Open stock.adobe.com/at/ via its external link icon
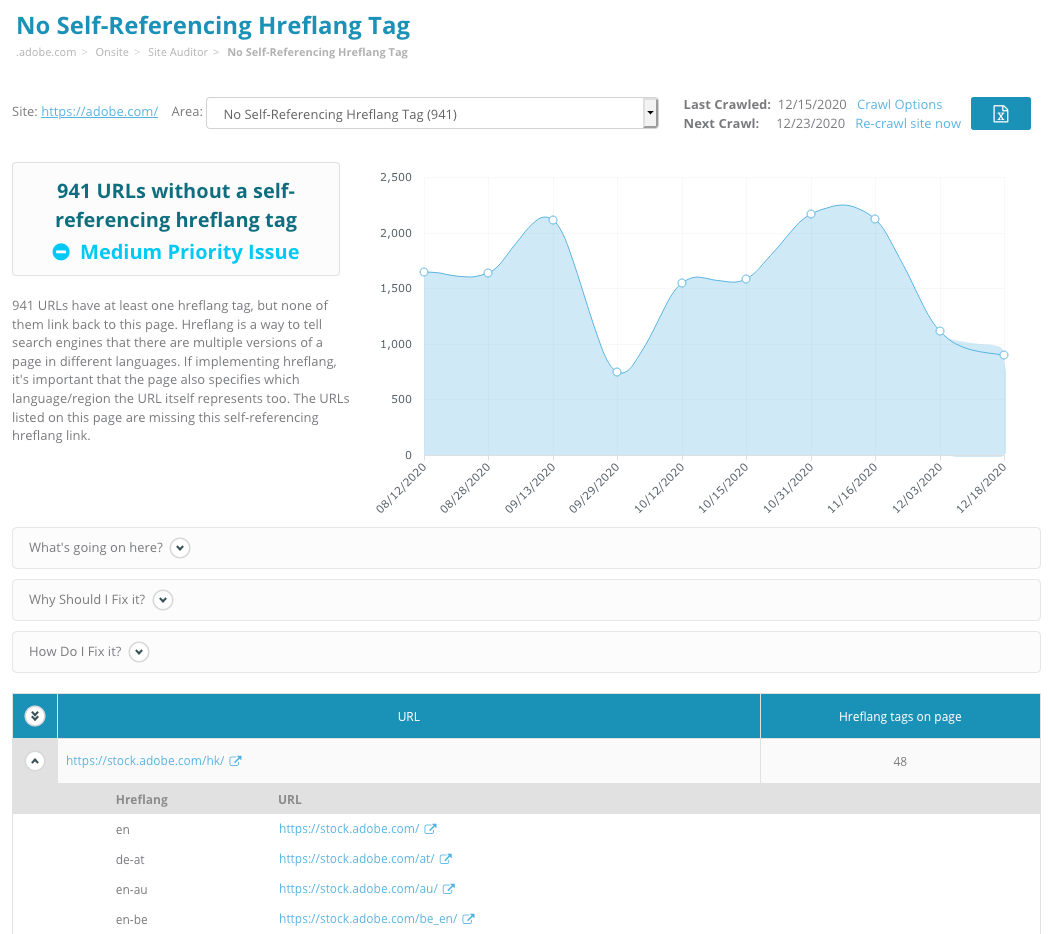 pos(445,858)
